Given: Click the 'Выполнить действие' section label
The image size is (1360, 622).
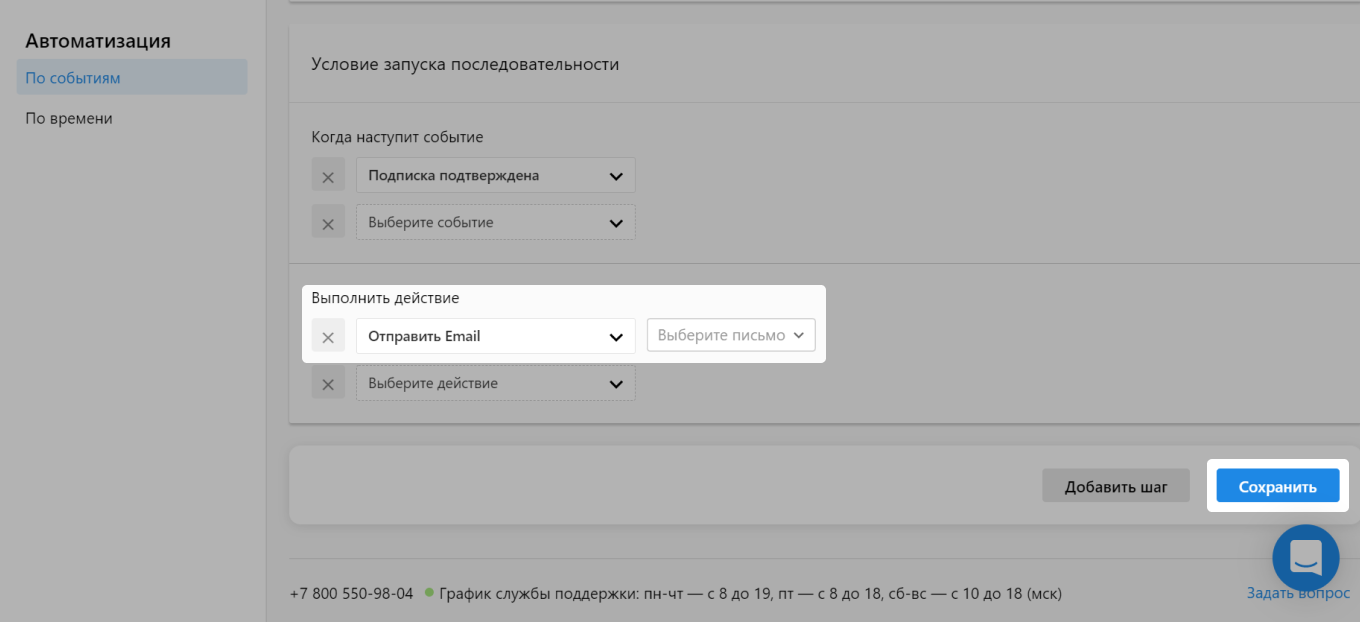Looking at the screenshot, I should tap(385, 297).
